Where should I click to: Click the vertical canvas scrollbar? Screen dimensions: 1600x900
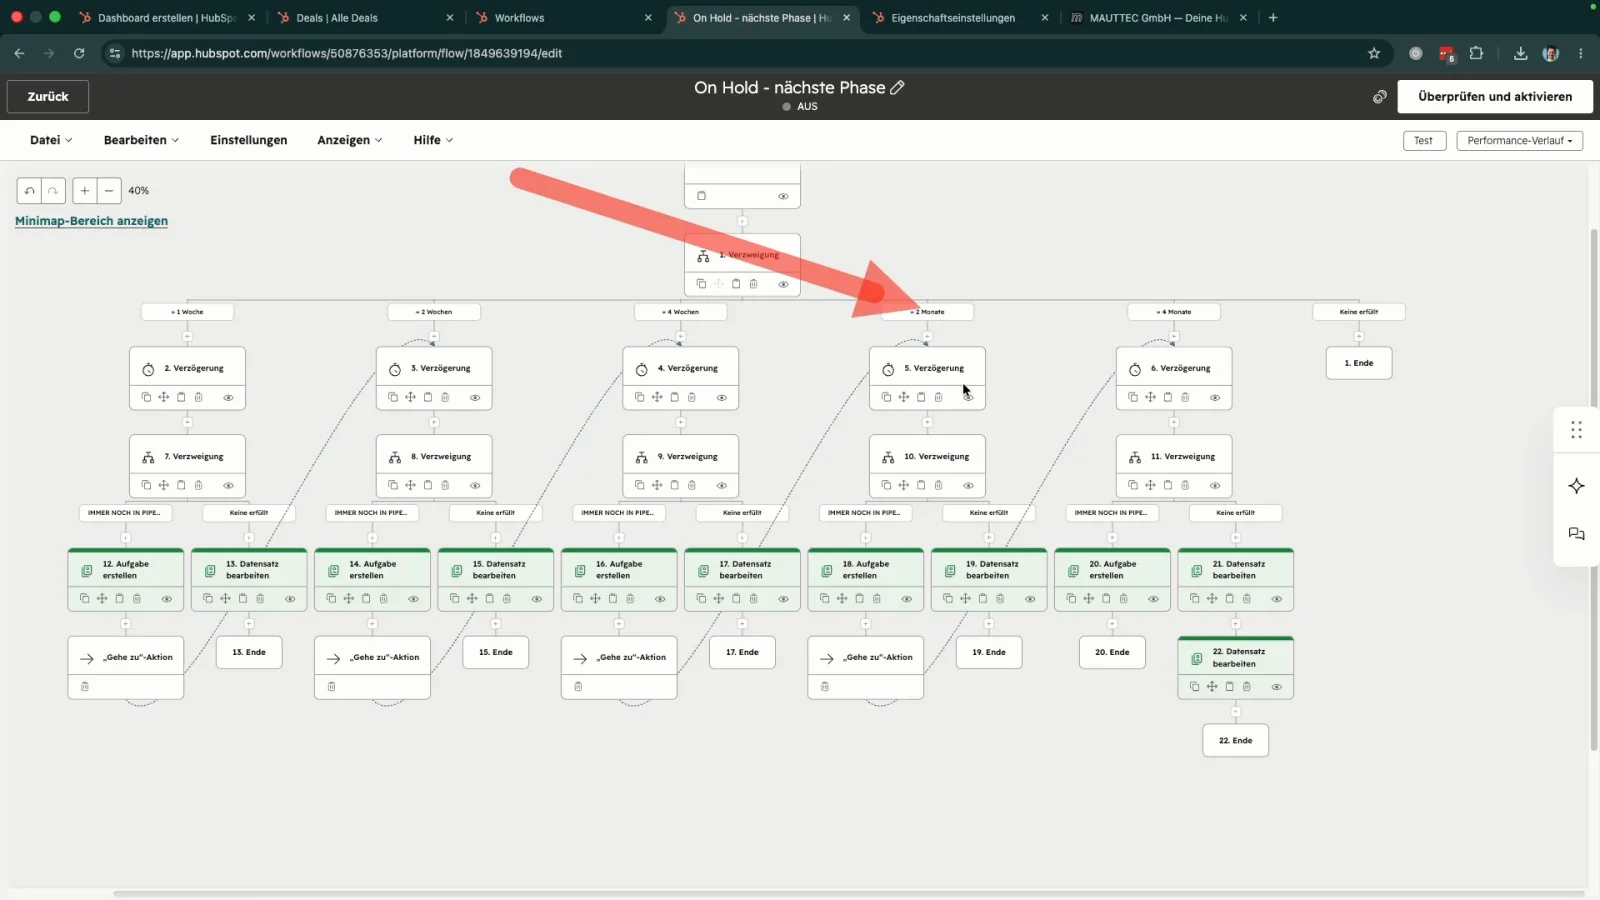tap(1594, 490)
